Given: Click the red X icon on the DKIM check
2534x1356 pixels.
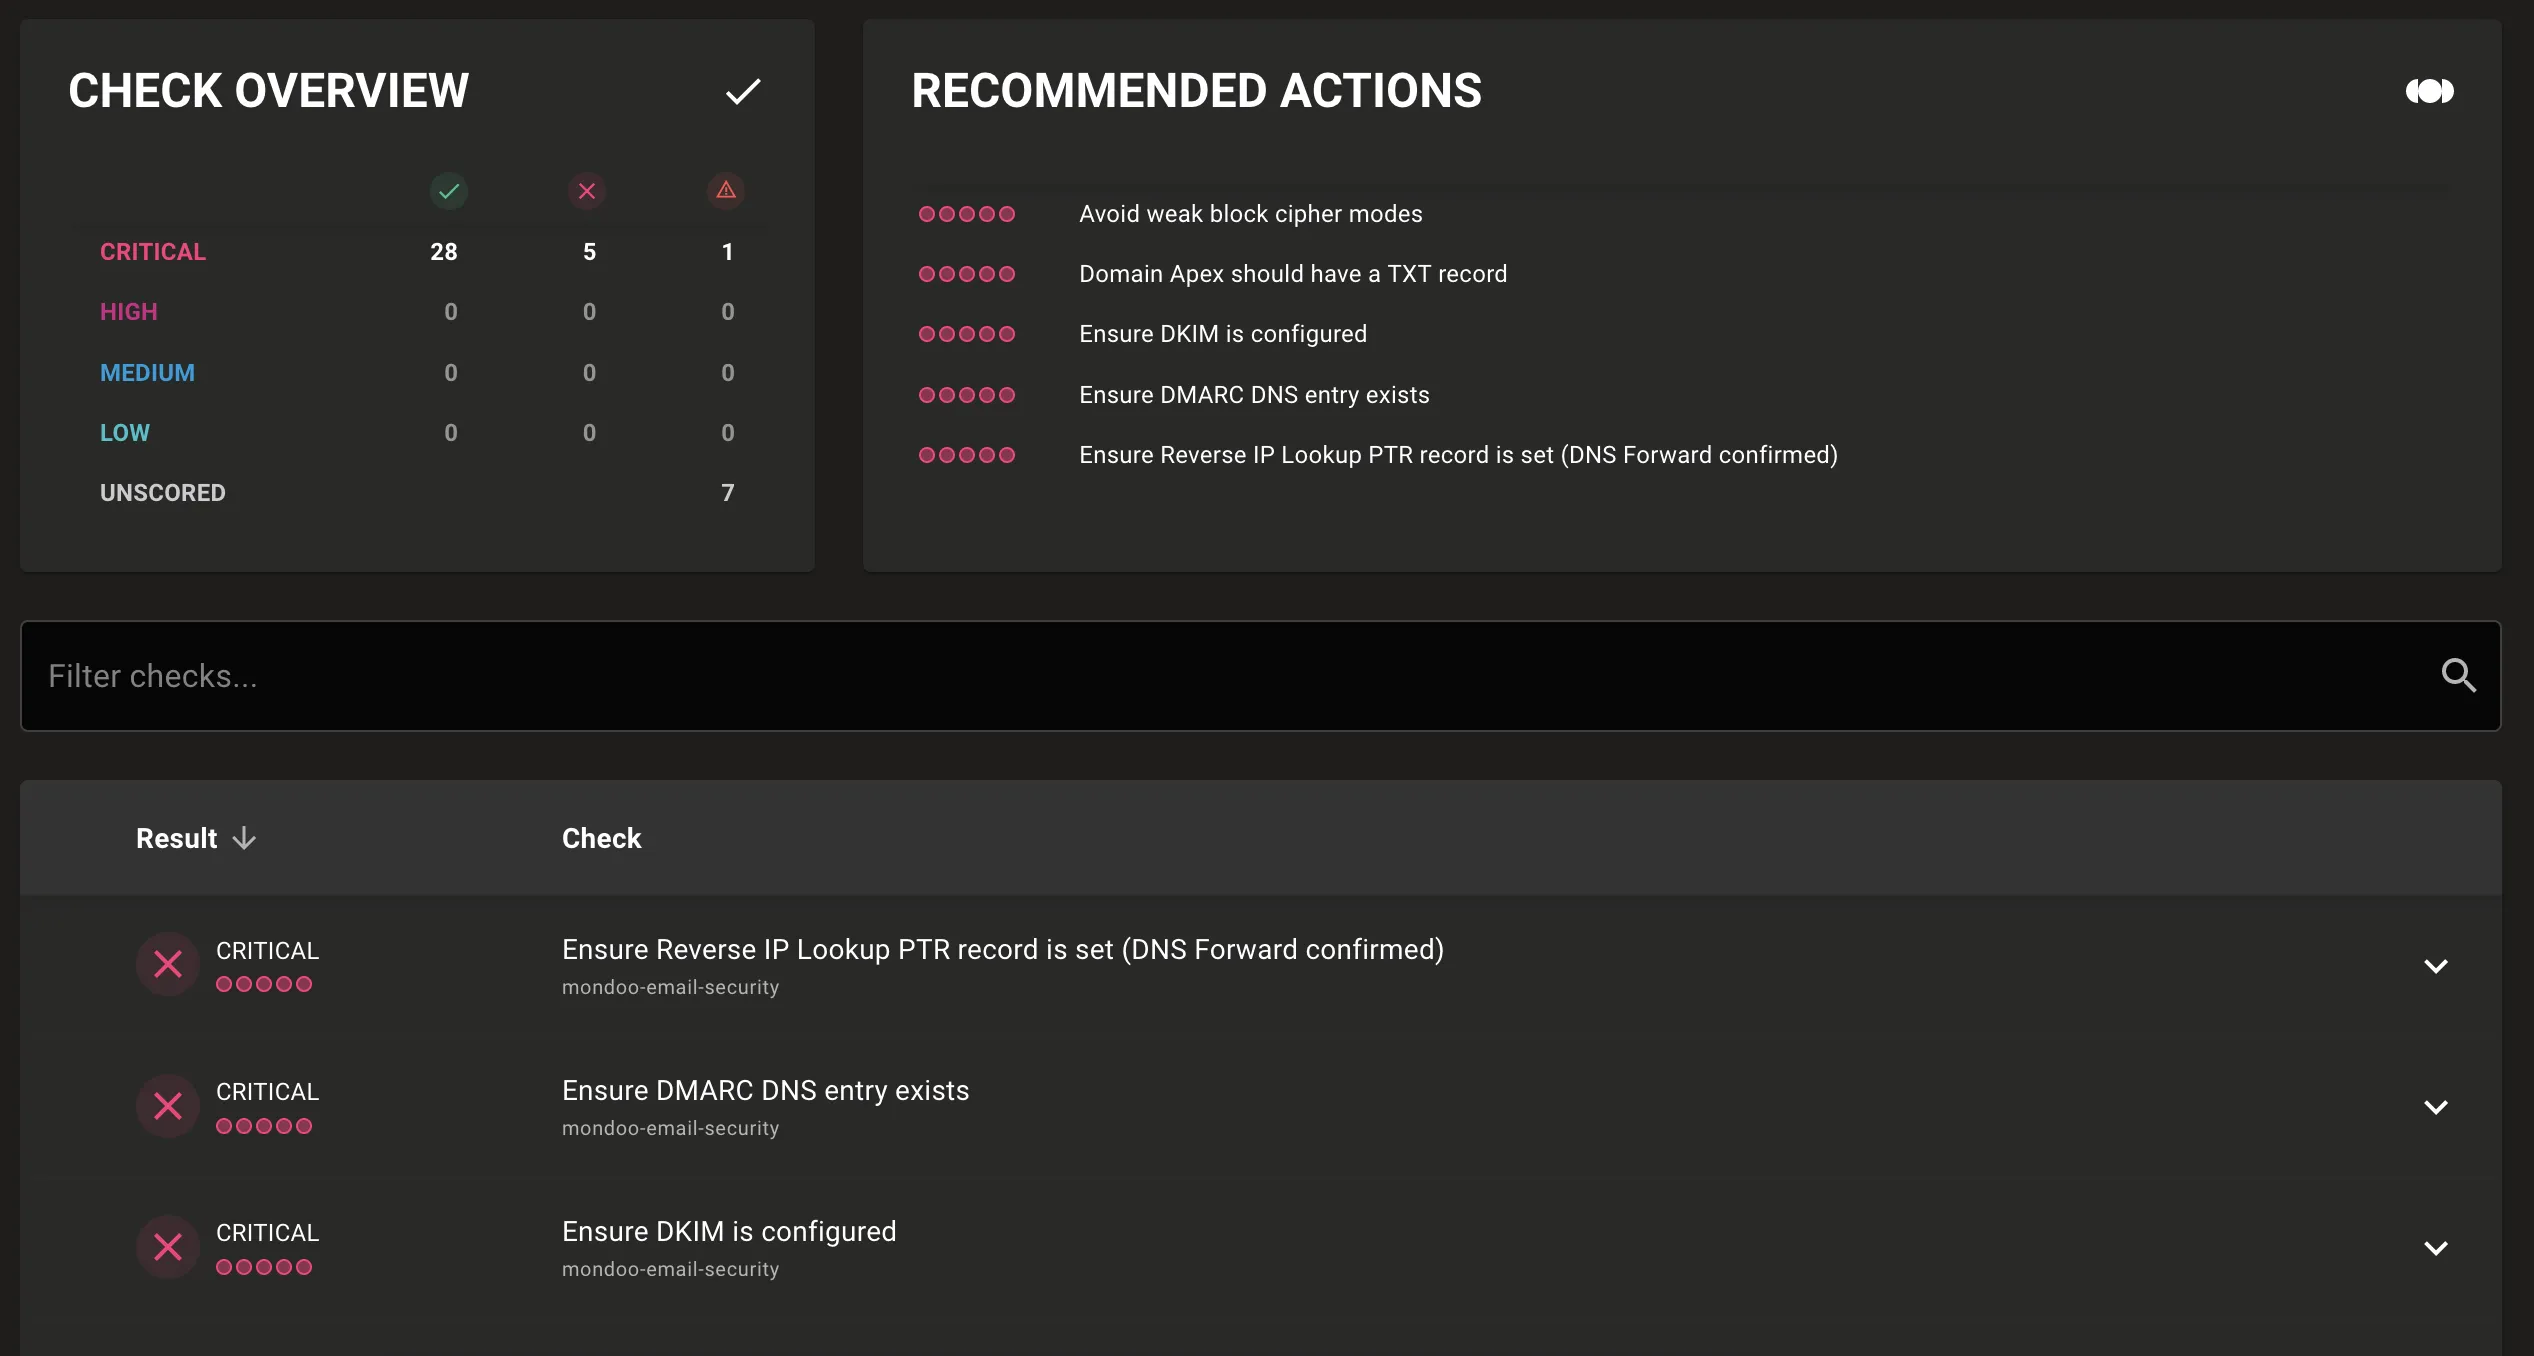Looking at the screenshot, I should pos(167,1247).
